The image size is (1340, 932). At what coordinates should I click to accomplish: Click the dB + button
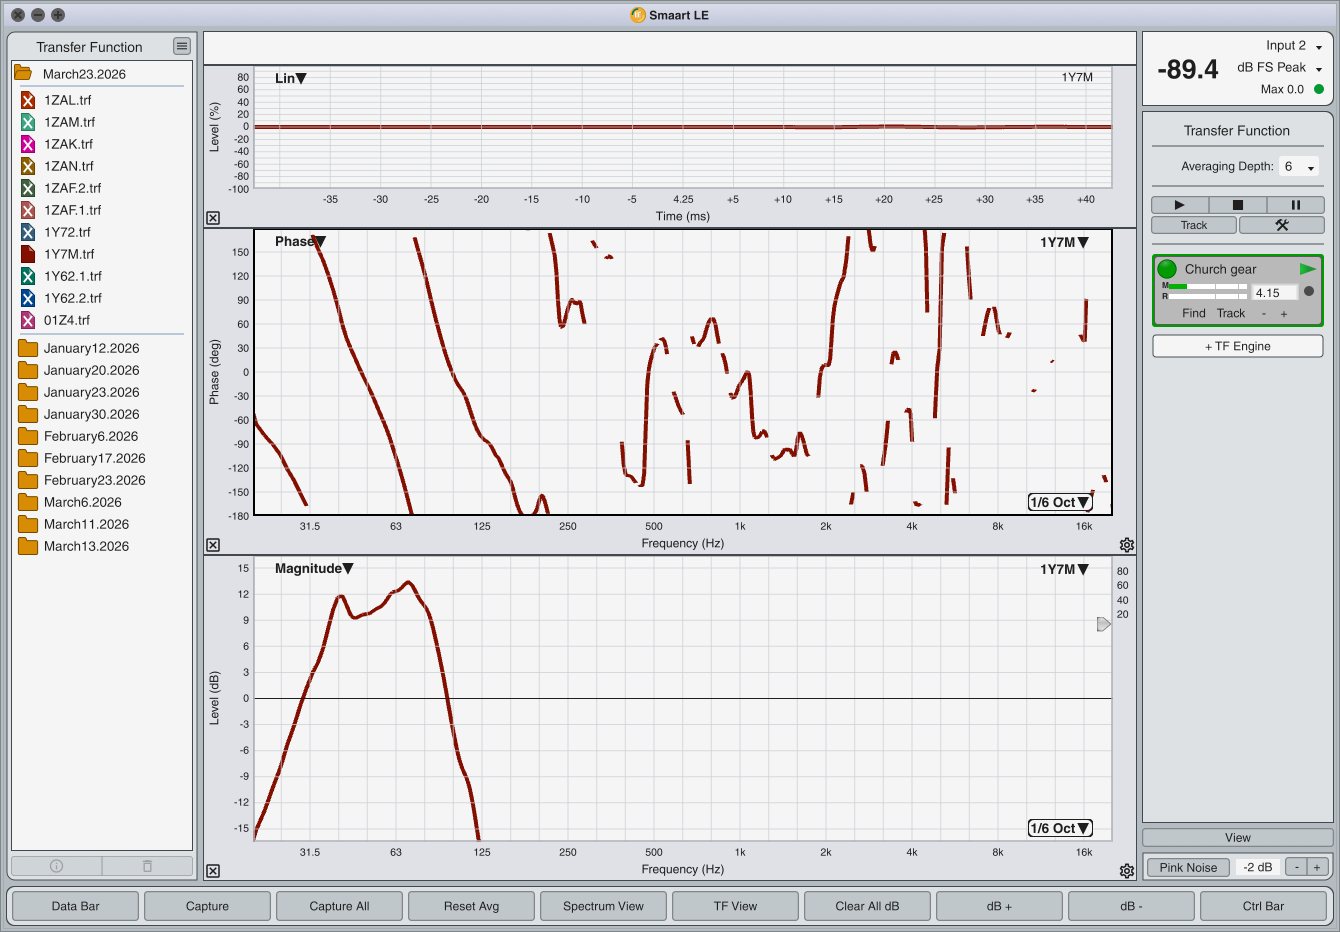tap(1000, 906)
